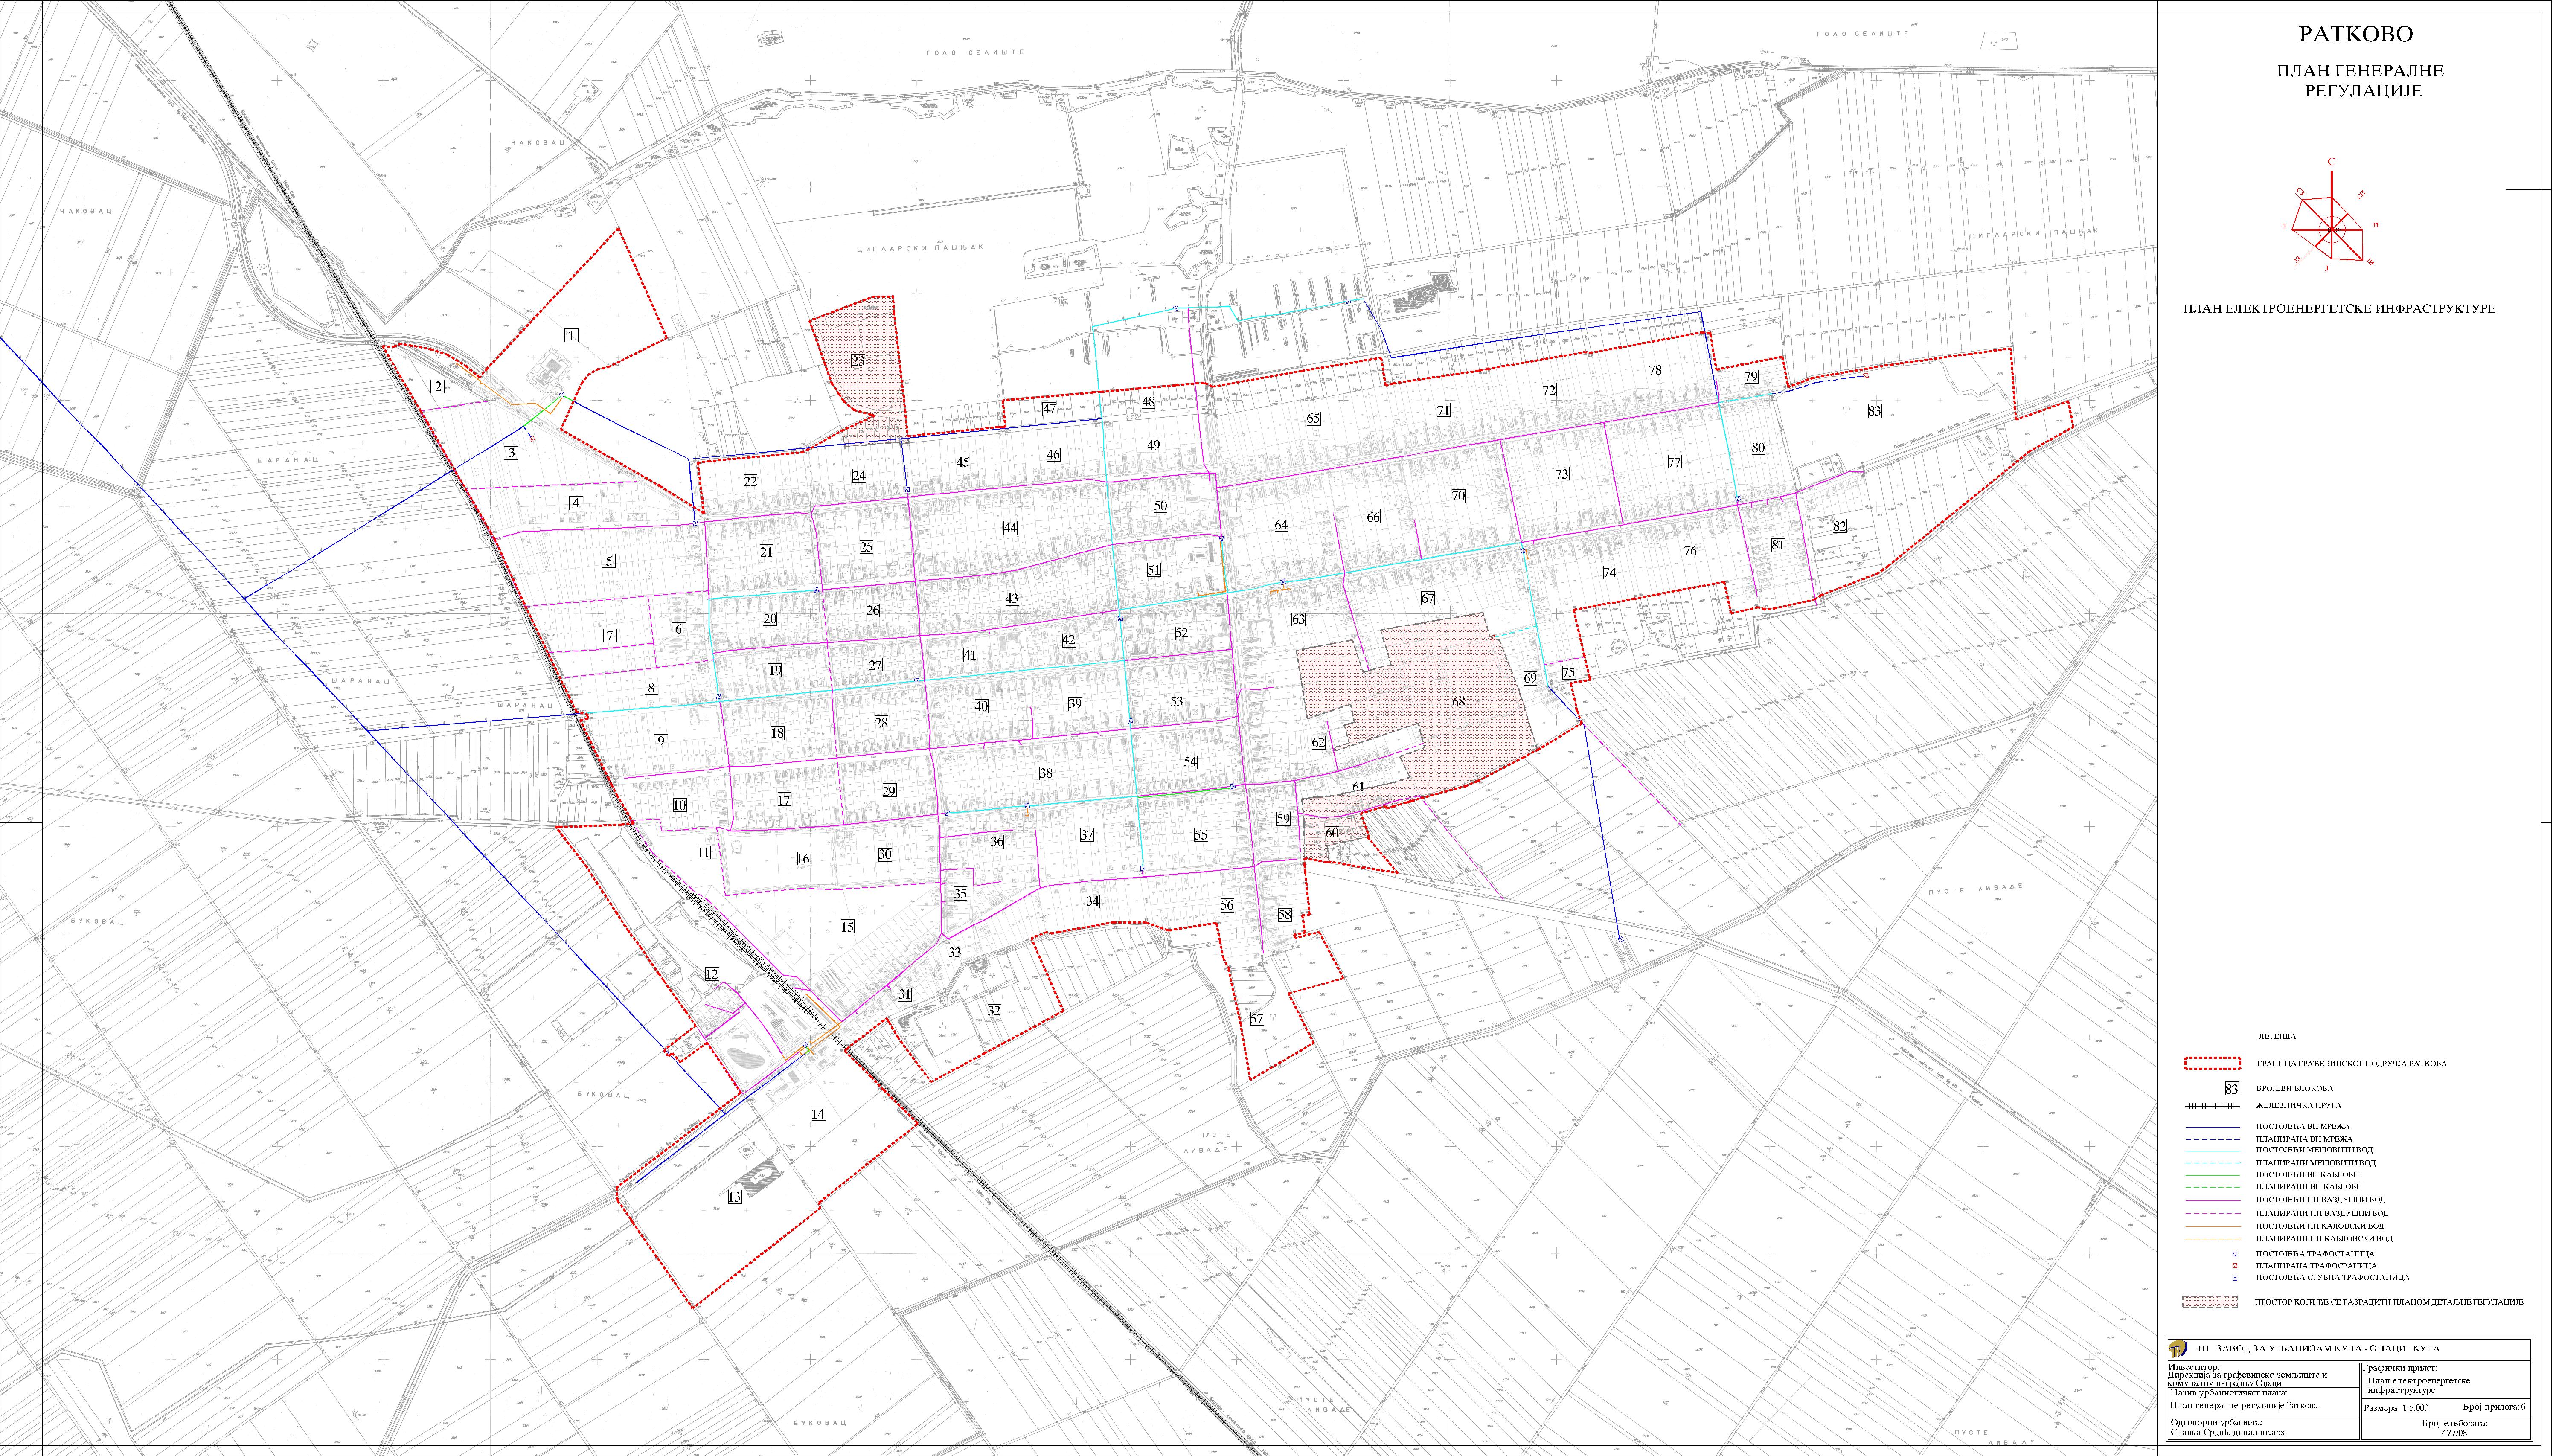2553x1456 pixels.
Task: Click block number 14 on the map
Action: pos(818,1114)
